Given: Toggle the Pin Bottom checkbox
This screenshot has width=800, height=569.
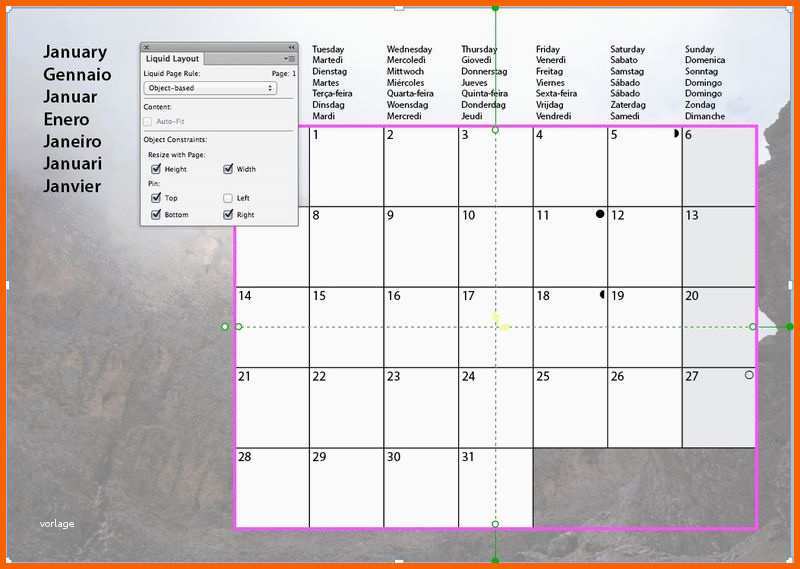Looking at the screenshot, I should [x=156, y=215].
